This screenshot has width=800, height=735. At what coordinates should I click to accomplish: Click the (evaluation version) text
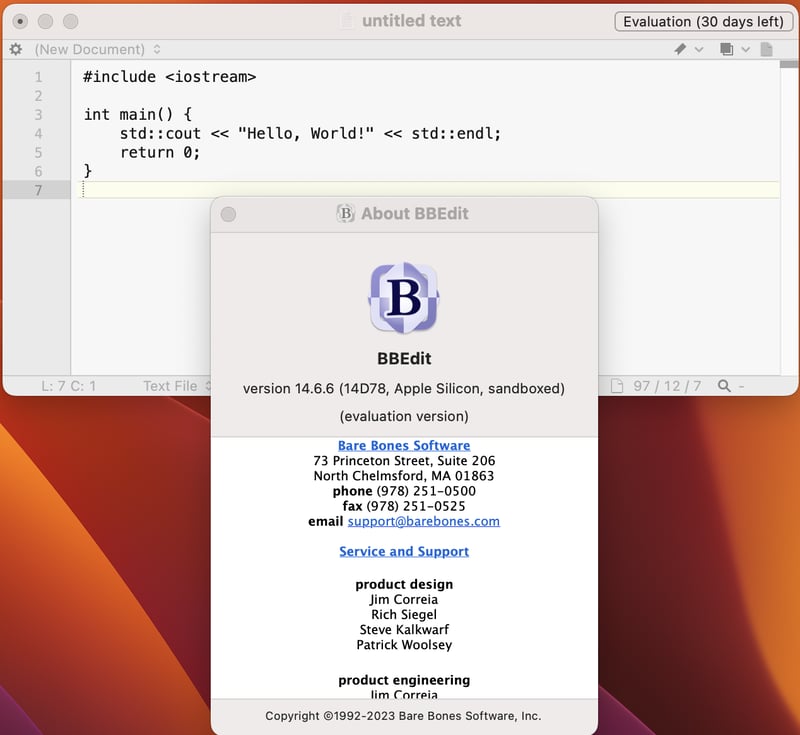coord(404,416)
